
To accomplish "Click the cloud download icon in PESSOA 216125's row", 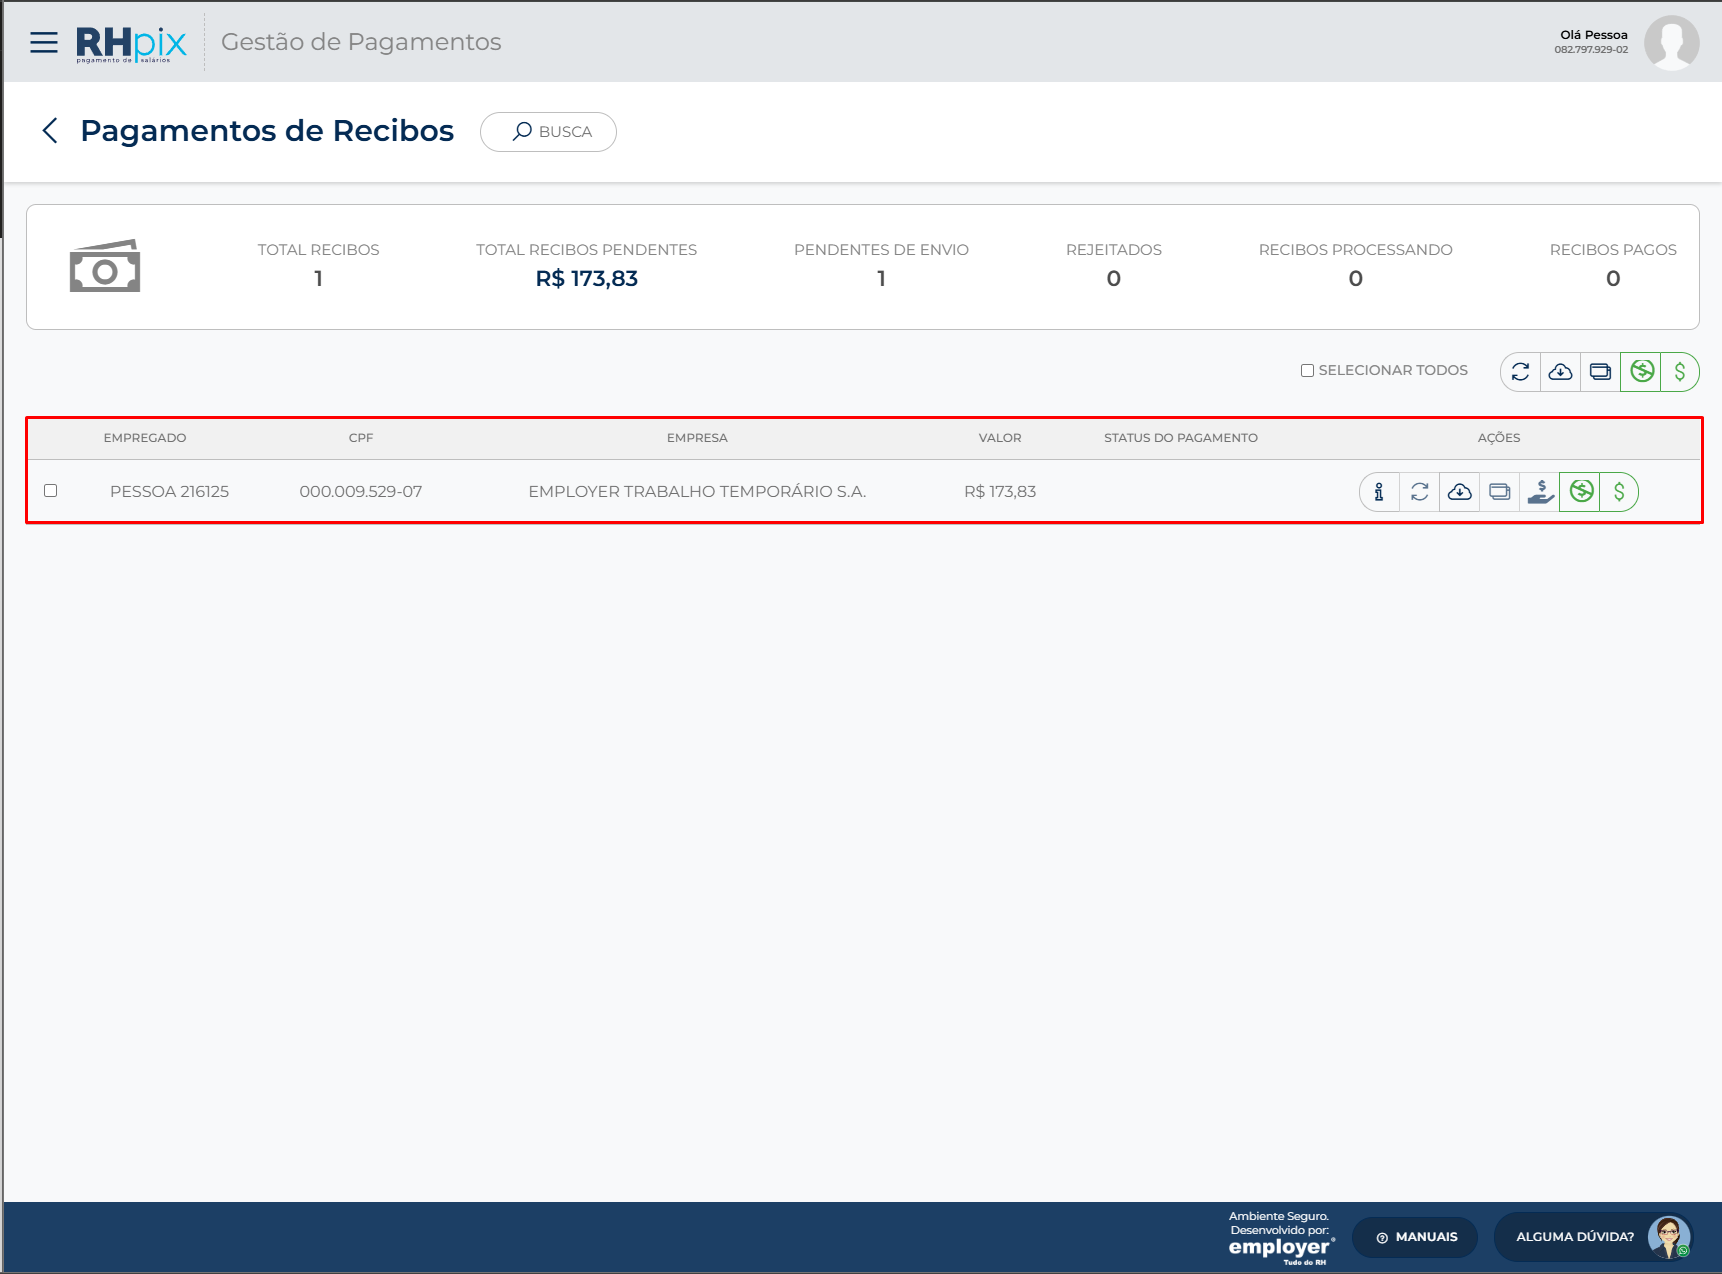I will click(x=1460, y=492).
